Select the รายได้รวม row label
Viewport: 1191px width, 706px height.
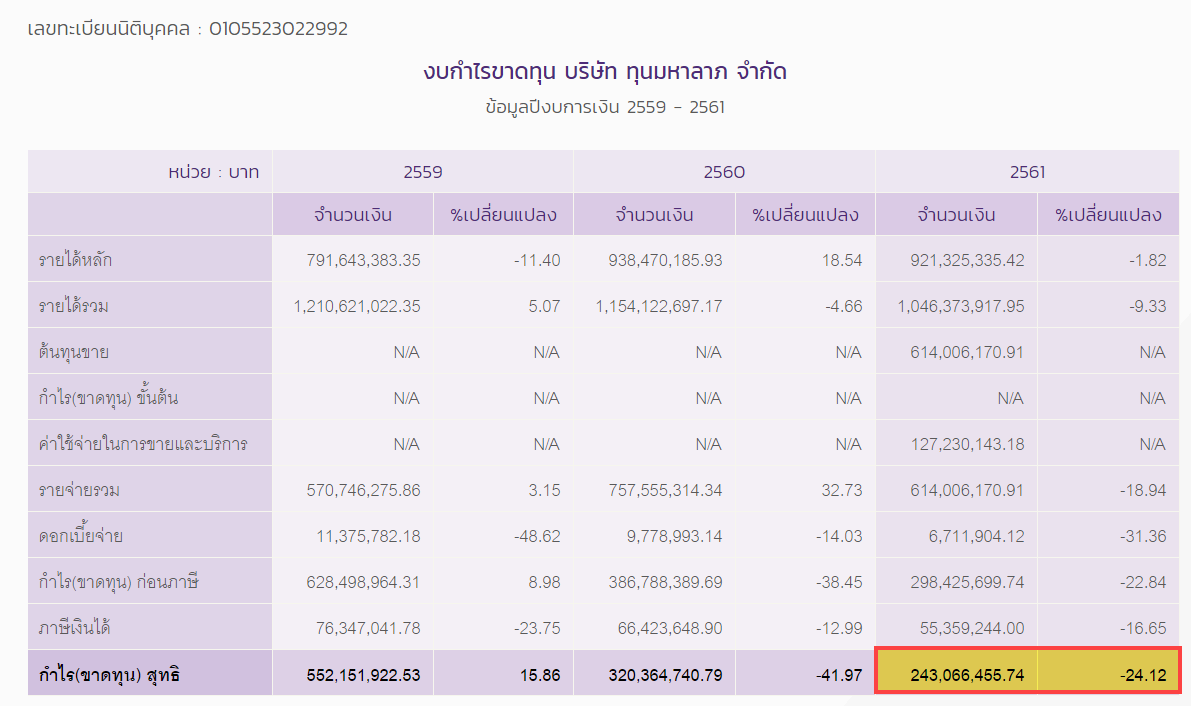(x=73, y=306)
